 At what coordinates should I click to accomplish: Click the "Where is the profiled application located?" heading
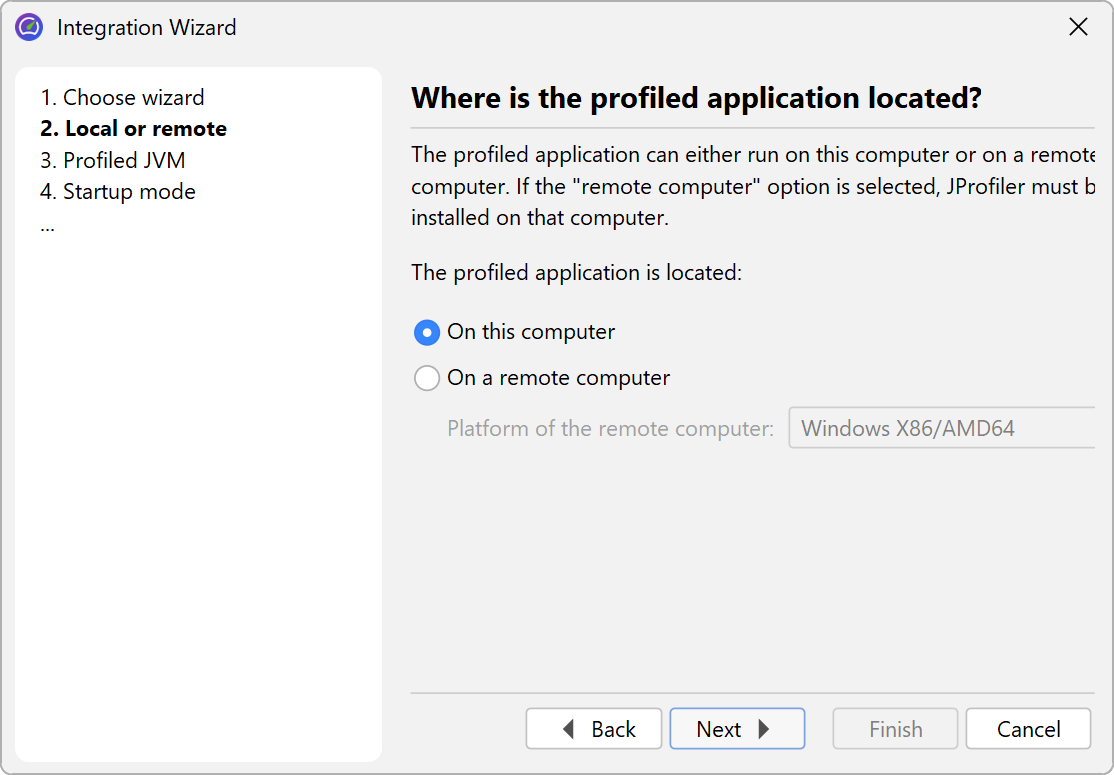[x=696, y=98]
